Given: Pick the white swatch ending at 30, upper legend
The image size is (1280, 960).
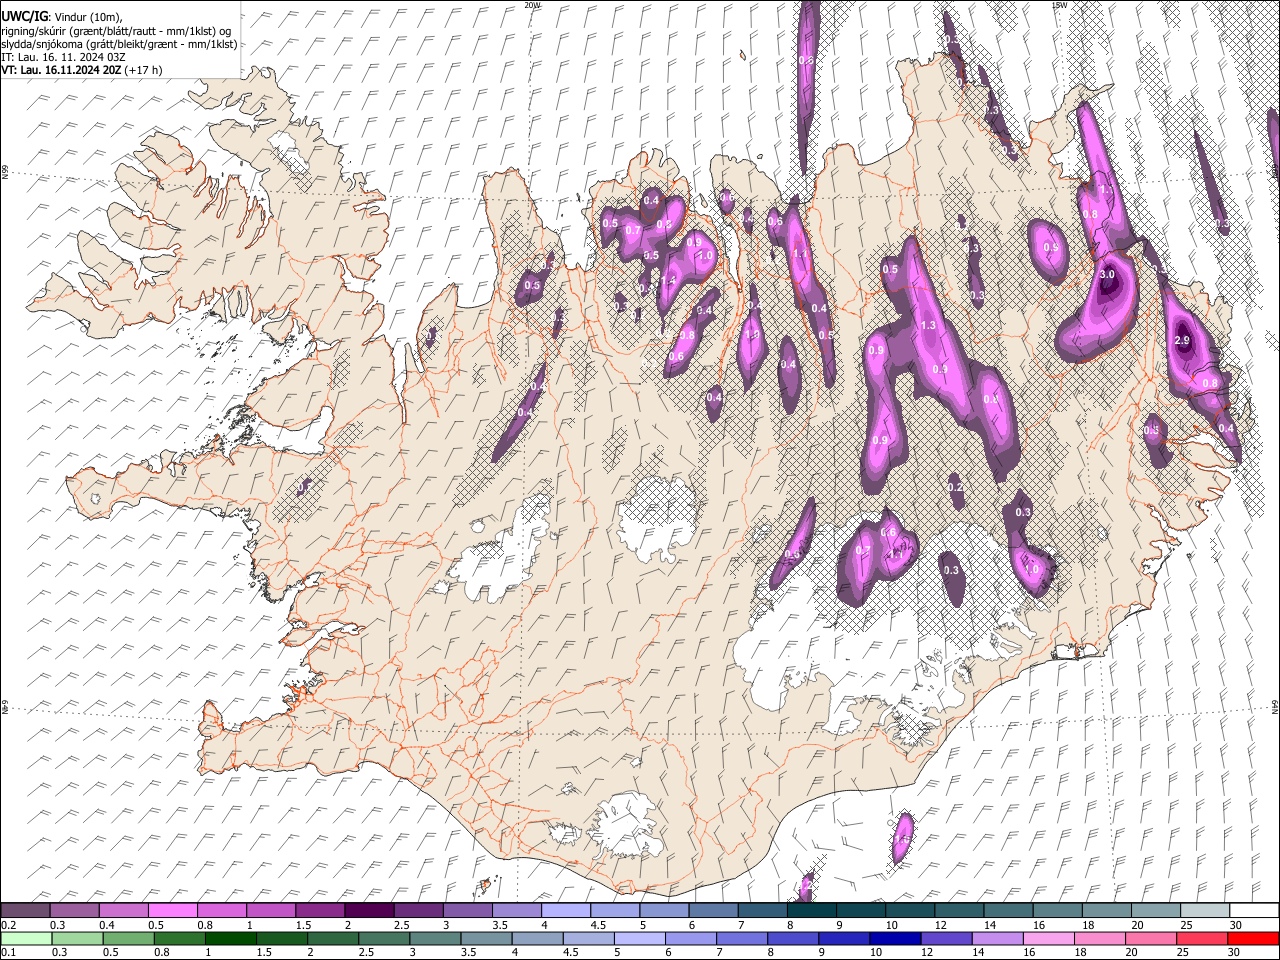Looking at the screenshot, I should [x=1254, y=911].
